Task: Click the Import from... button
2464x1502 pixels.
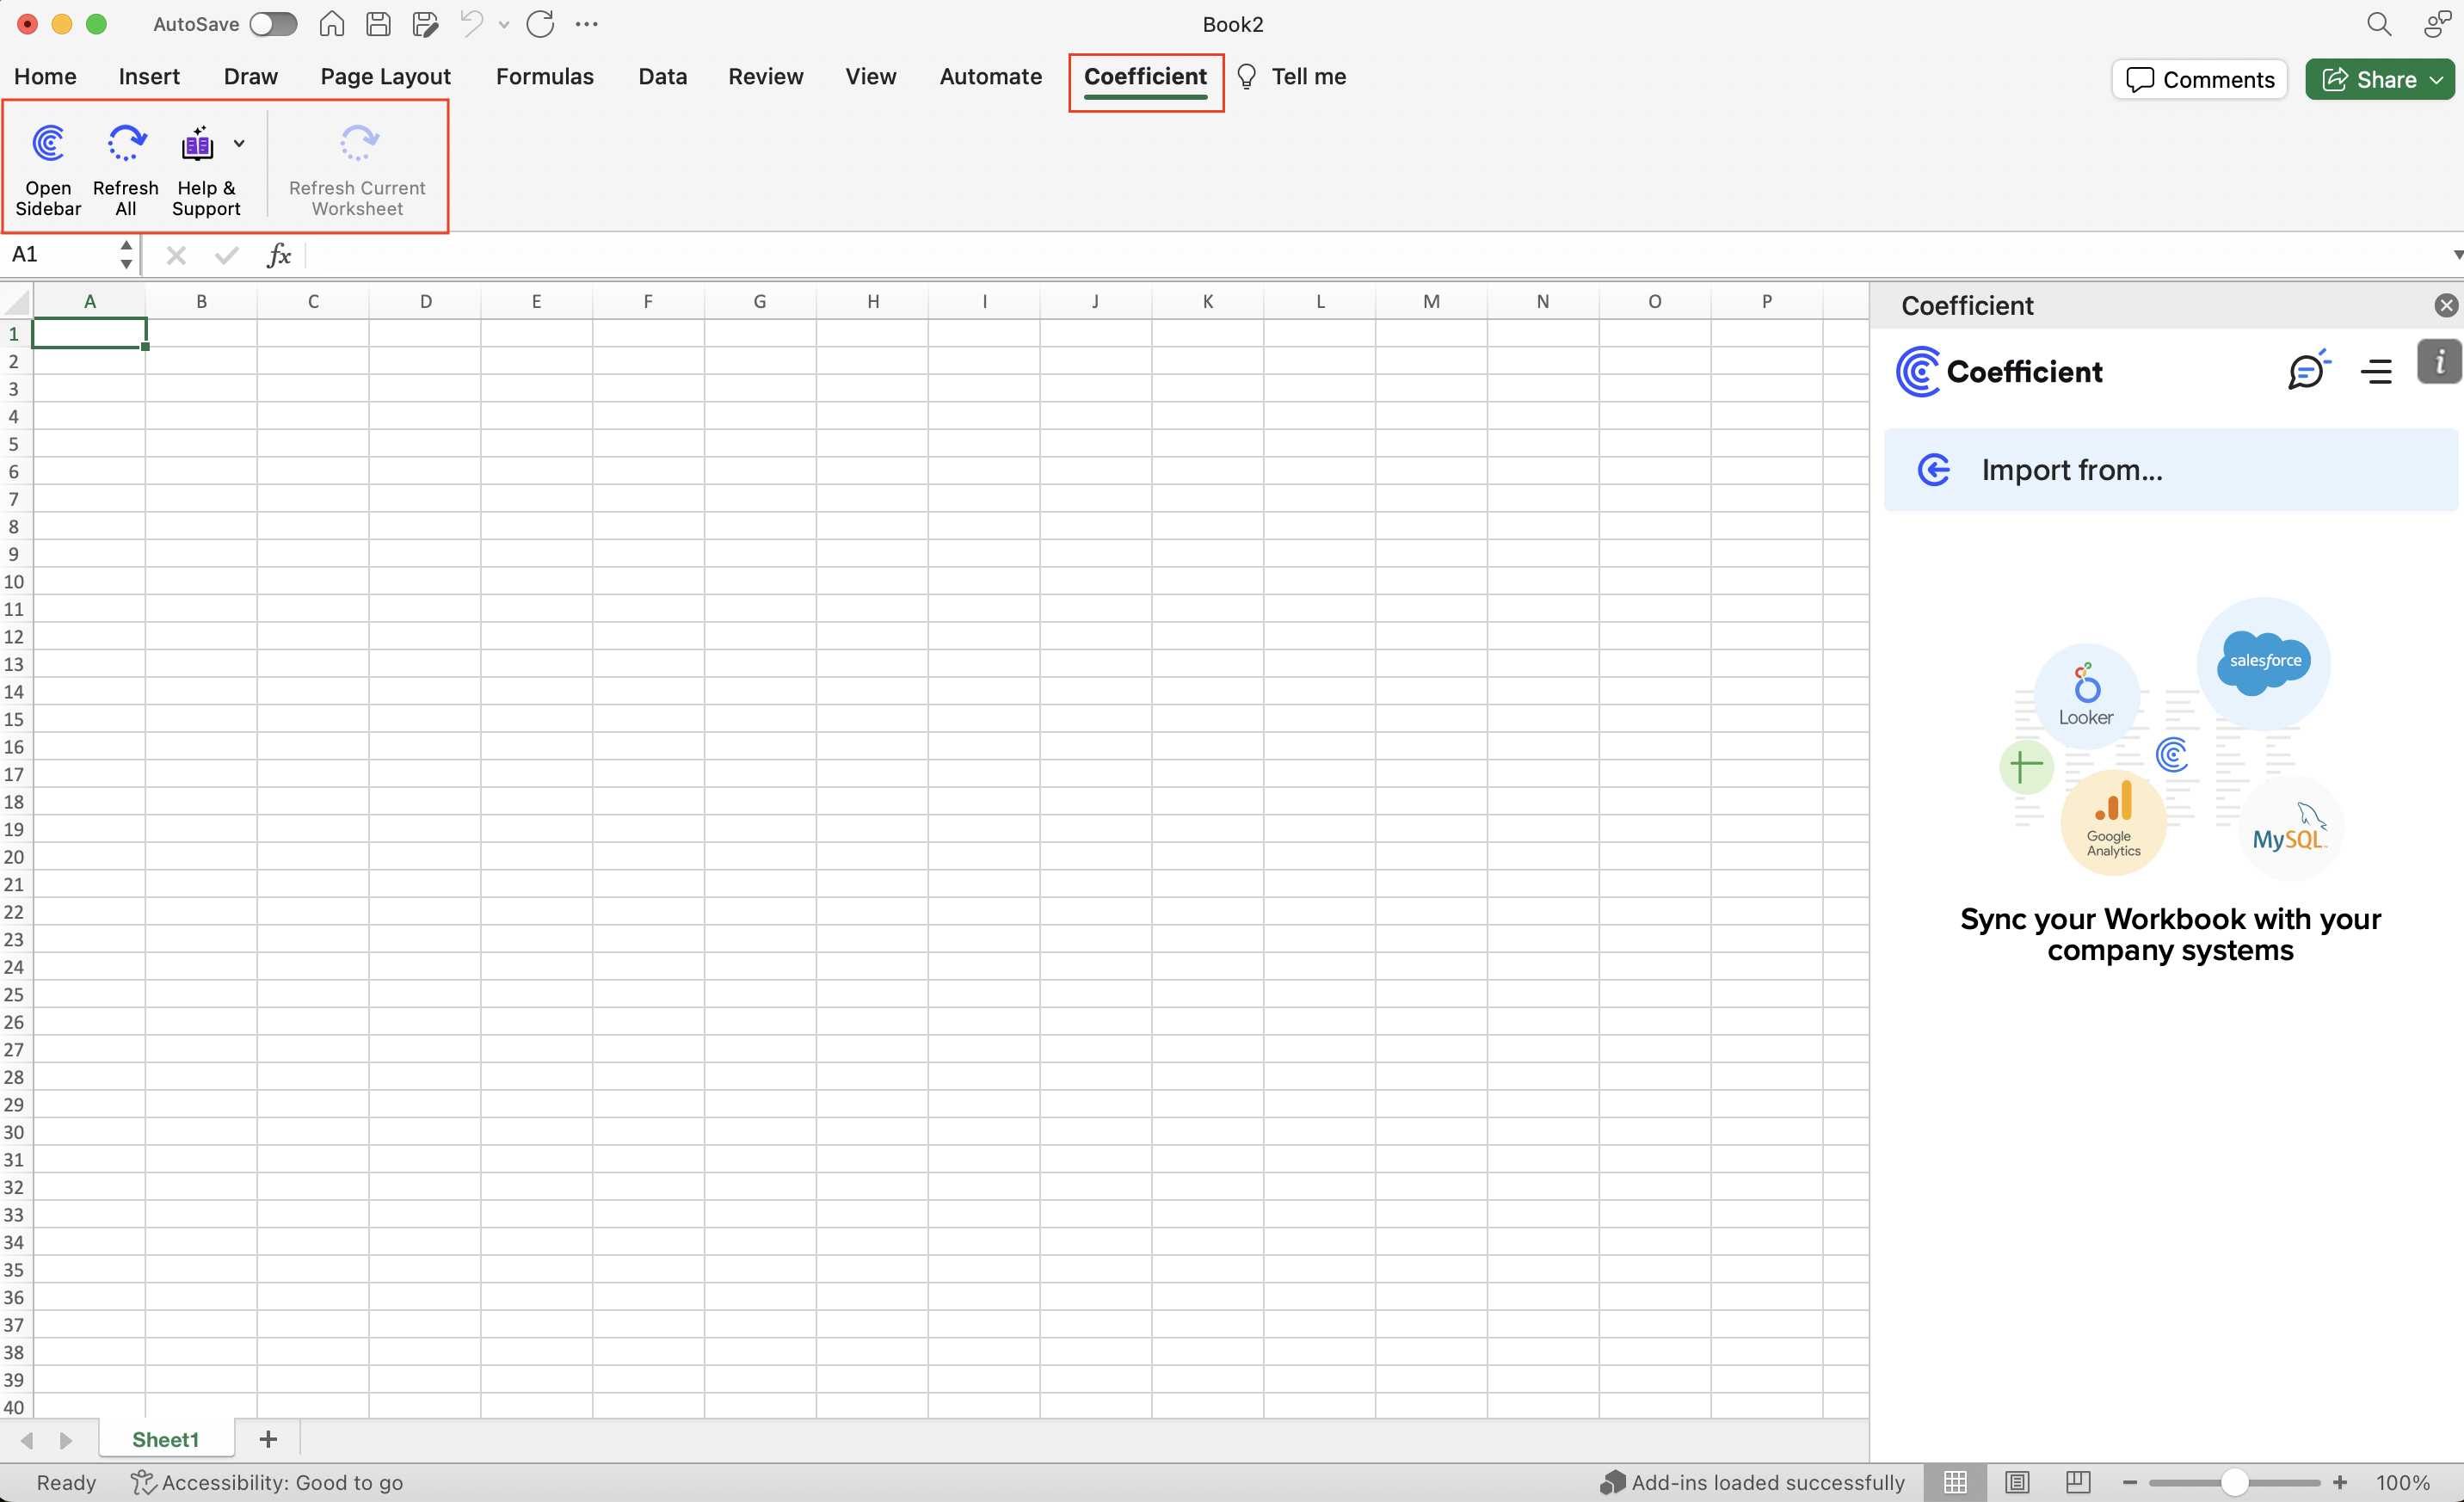Action: tap(2170, 470)
